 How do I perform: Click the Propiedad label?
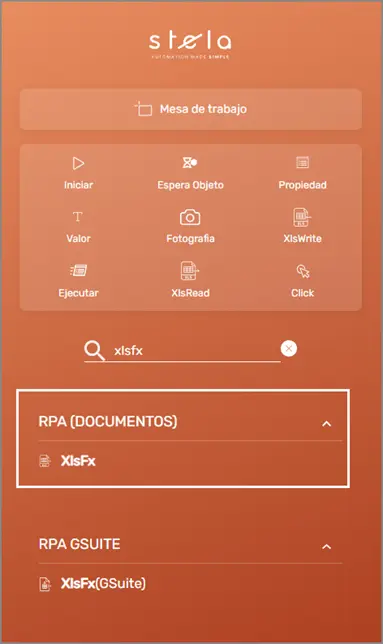(303, 185)
